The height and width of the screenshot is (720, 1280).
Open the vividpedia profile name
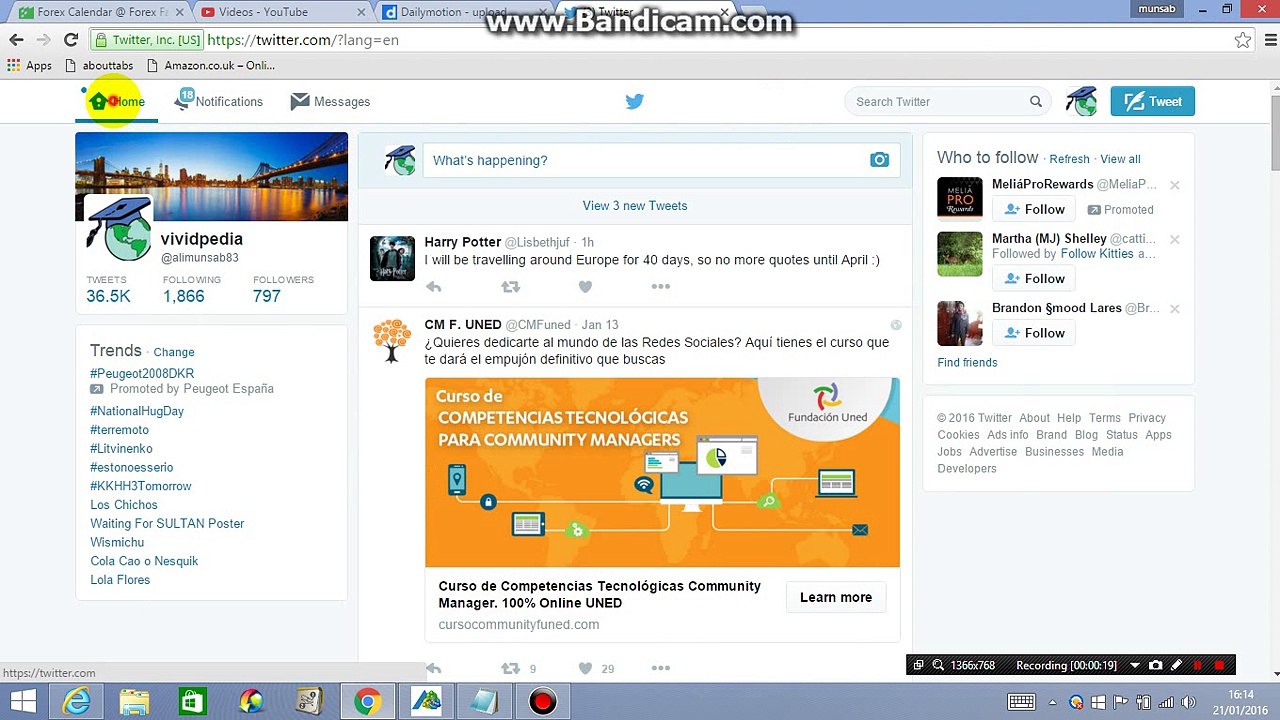click(202, 239)
